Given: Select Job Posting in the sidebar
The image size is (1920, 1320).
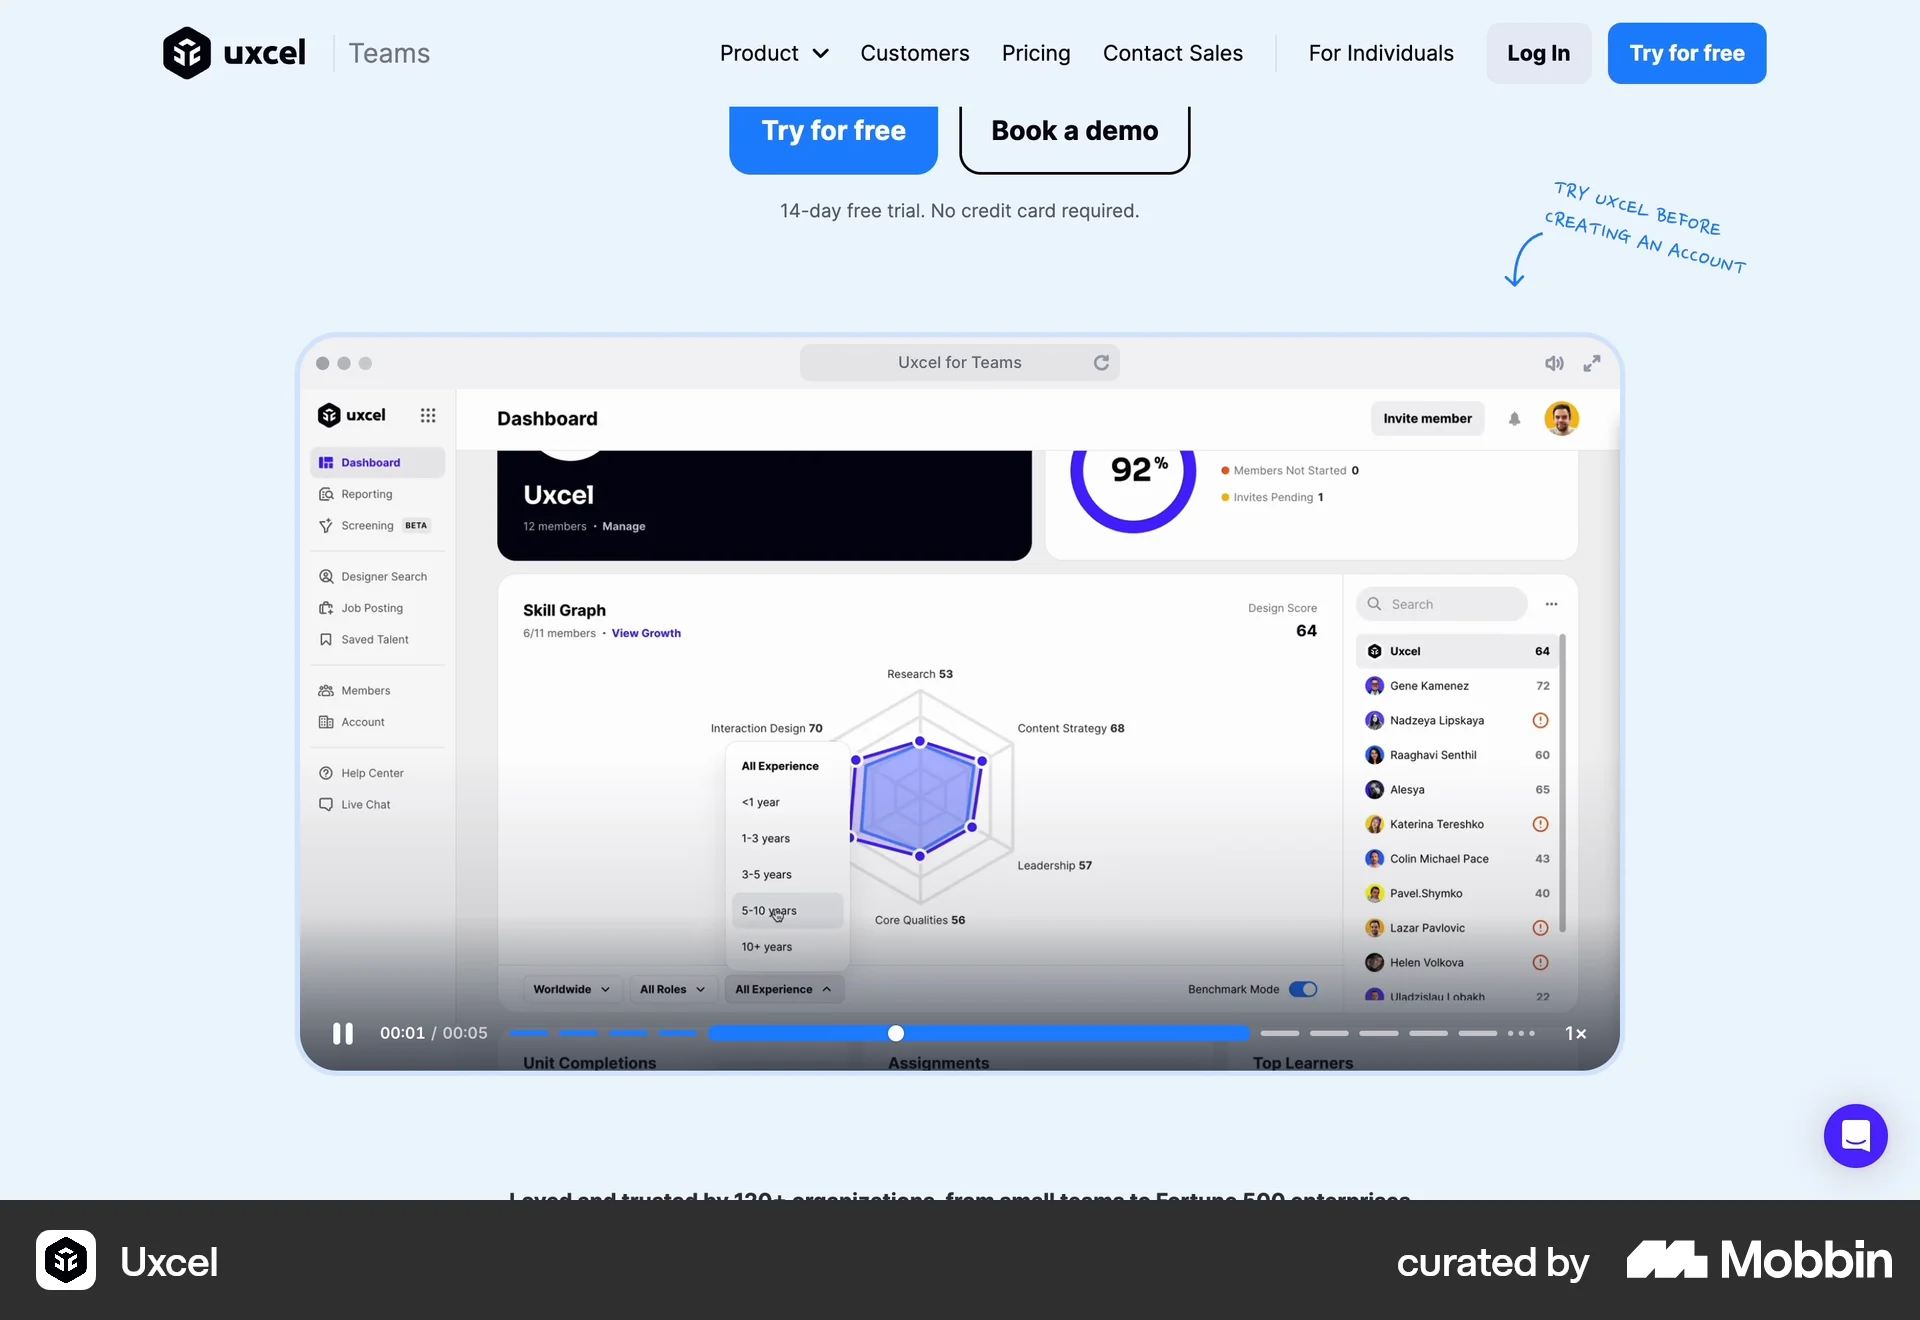Looking at the screenshot, I should 372,608.
